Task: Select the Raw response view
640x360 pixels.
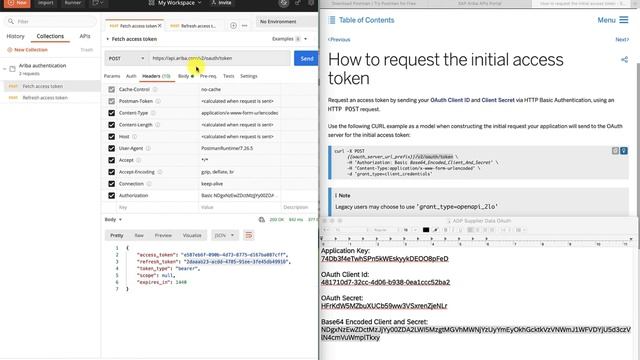Action: (139, 236)
